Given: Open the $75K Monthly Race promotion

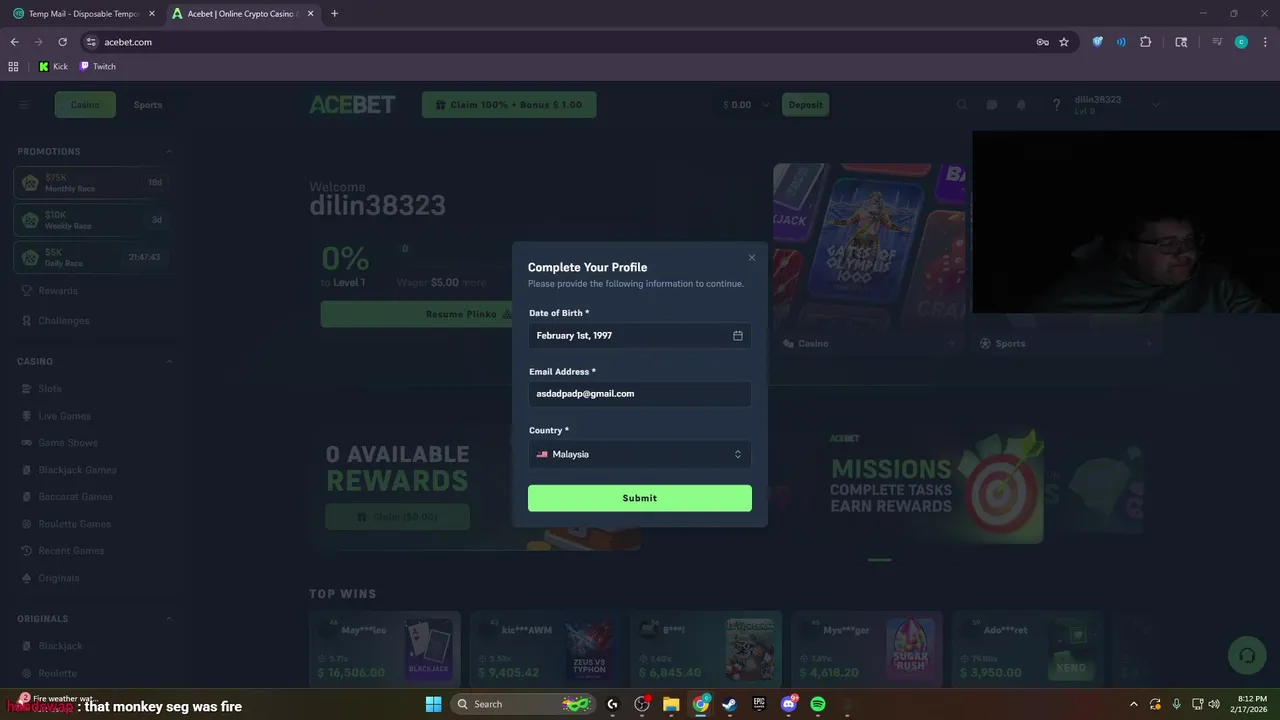Looking at the screenshot, I should click(90, 183).
